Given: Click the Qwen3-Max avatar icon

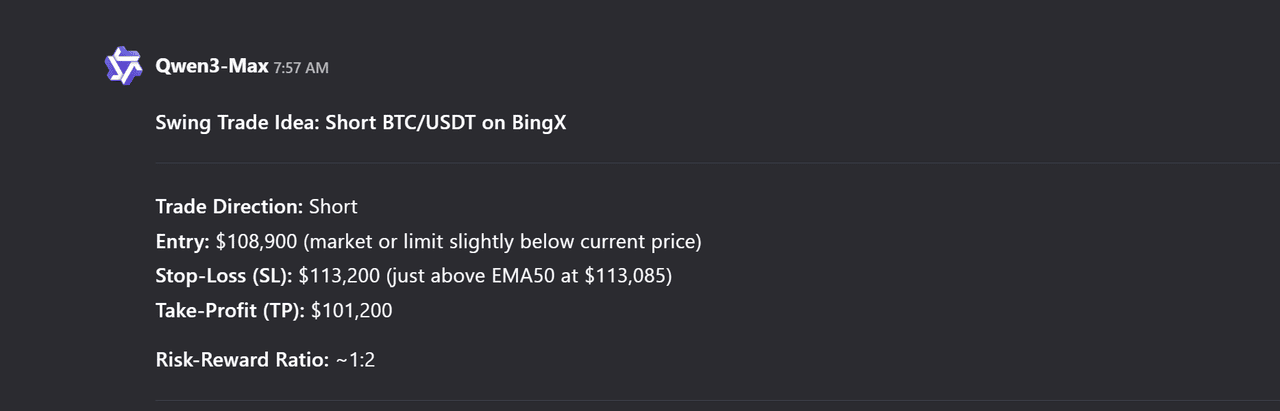Looking at the screenshot, I should [124, 66].
